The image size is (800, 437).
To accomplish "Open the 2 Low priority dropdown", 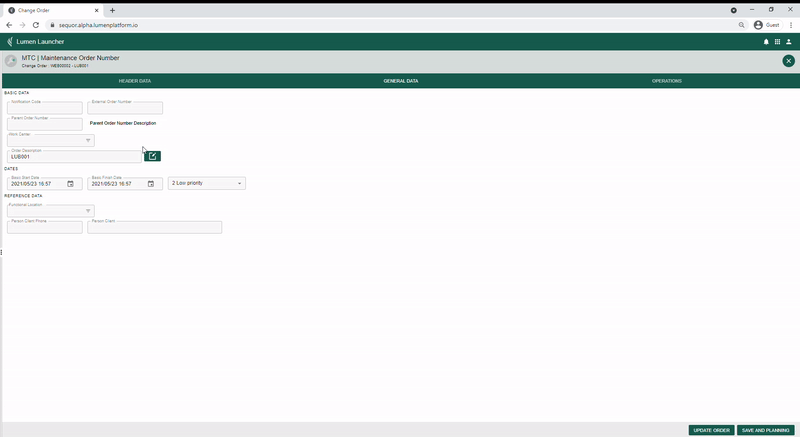I will pos(207,183).
